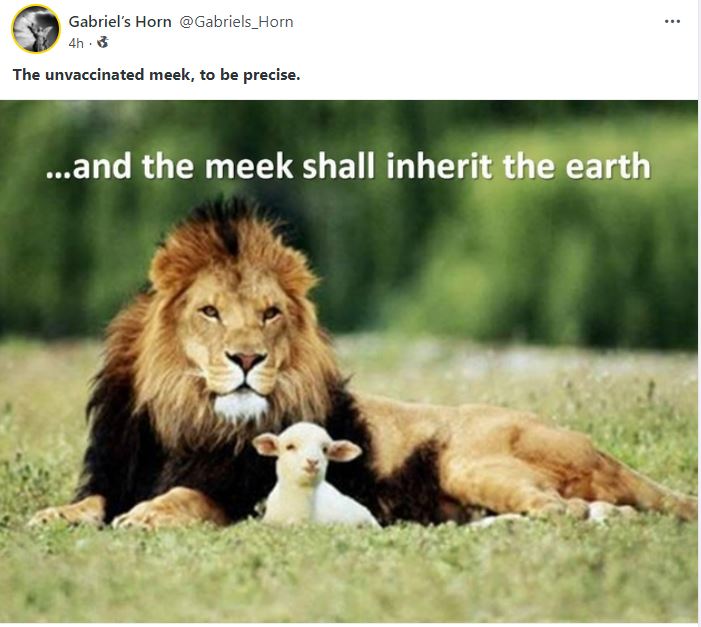Click the word "earth" in the meme text
The height and width of the screenshot is (627, 701).
(608, 166)
